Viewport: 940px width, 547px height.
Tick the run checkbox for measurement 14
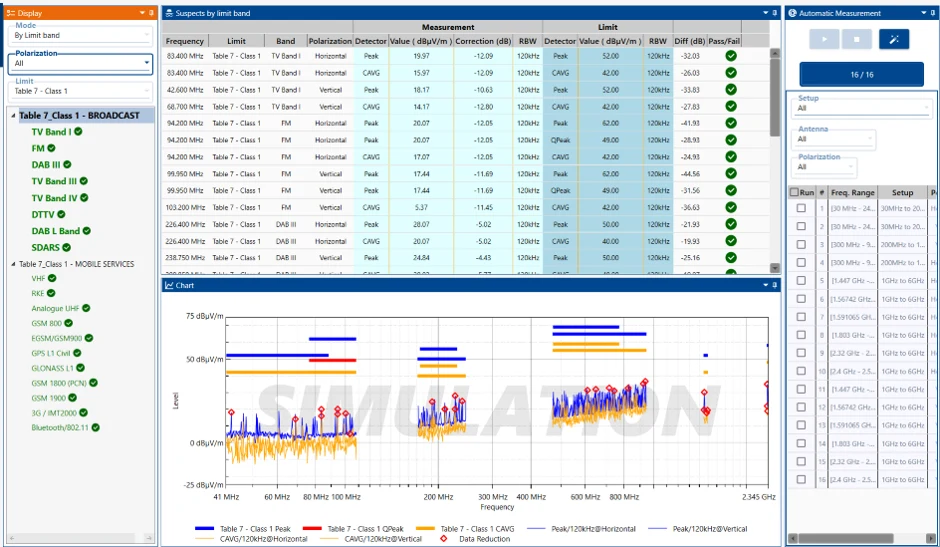(x=801, y=443)
